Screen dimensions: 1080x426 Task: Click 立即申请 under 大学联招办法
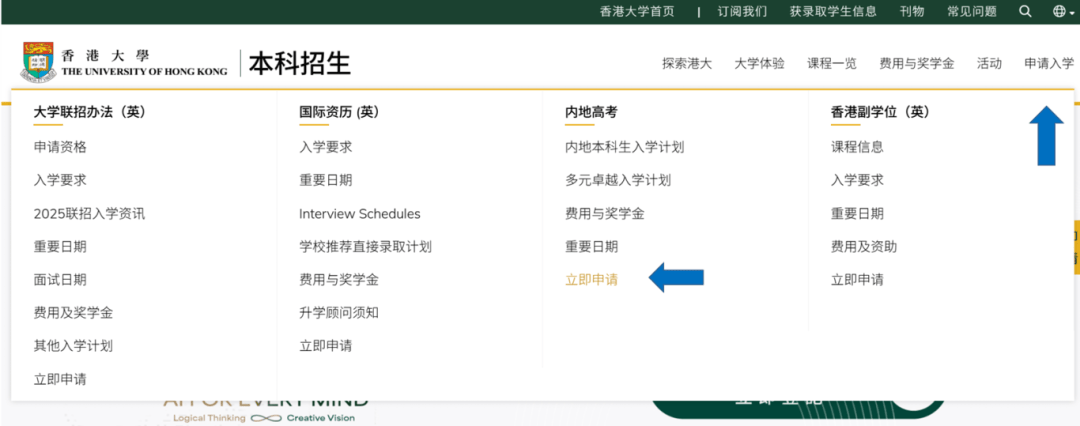60,379
